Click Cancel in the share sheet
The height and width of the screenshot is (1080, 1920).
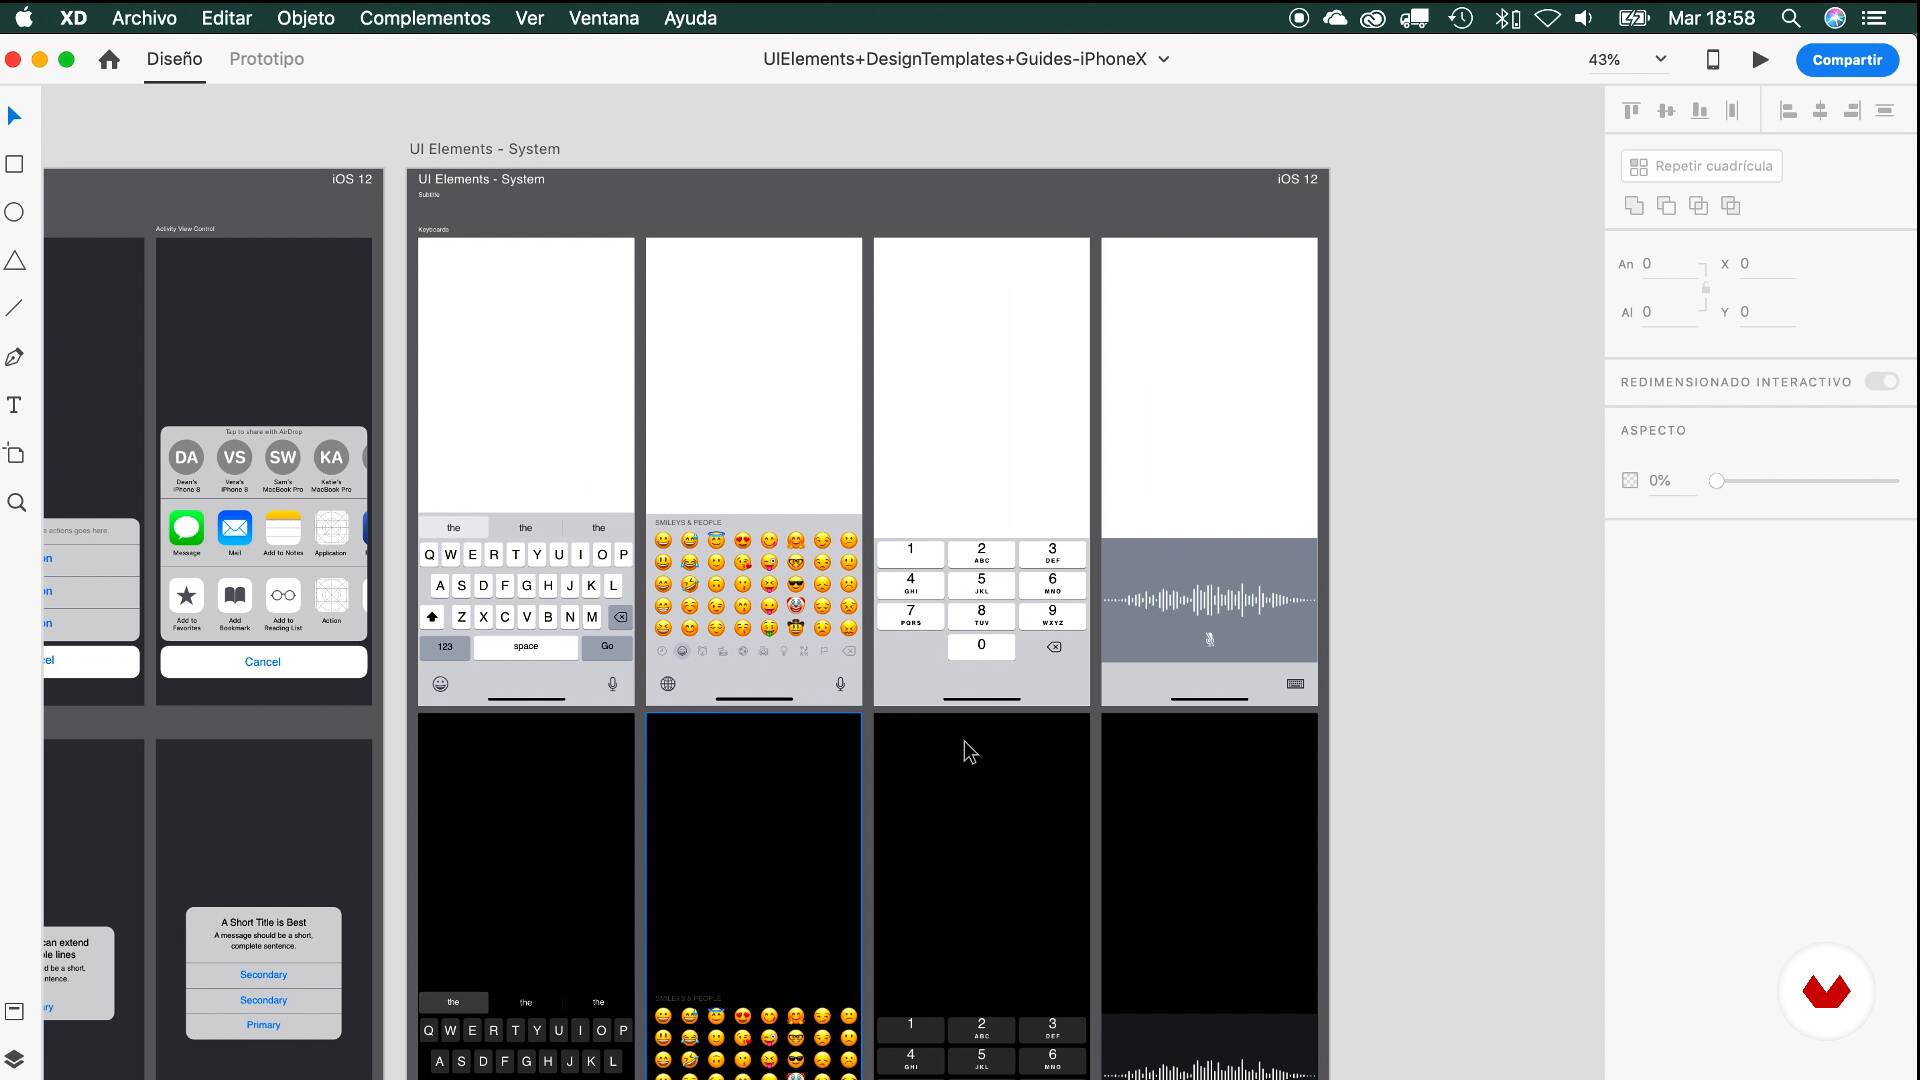point(263,662)
